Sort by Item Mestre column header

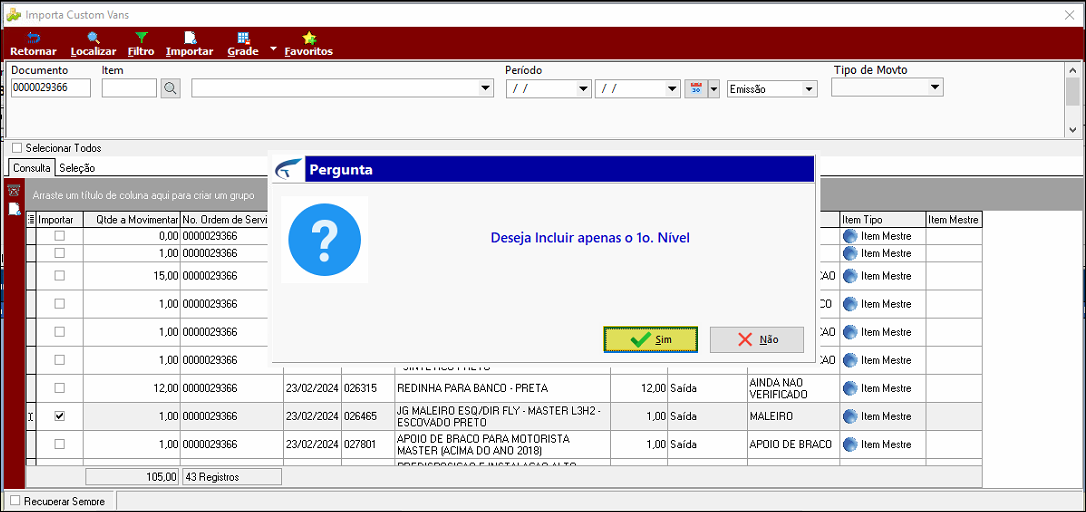pos(954,220)
